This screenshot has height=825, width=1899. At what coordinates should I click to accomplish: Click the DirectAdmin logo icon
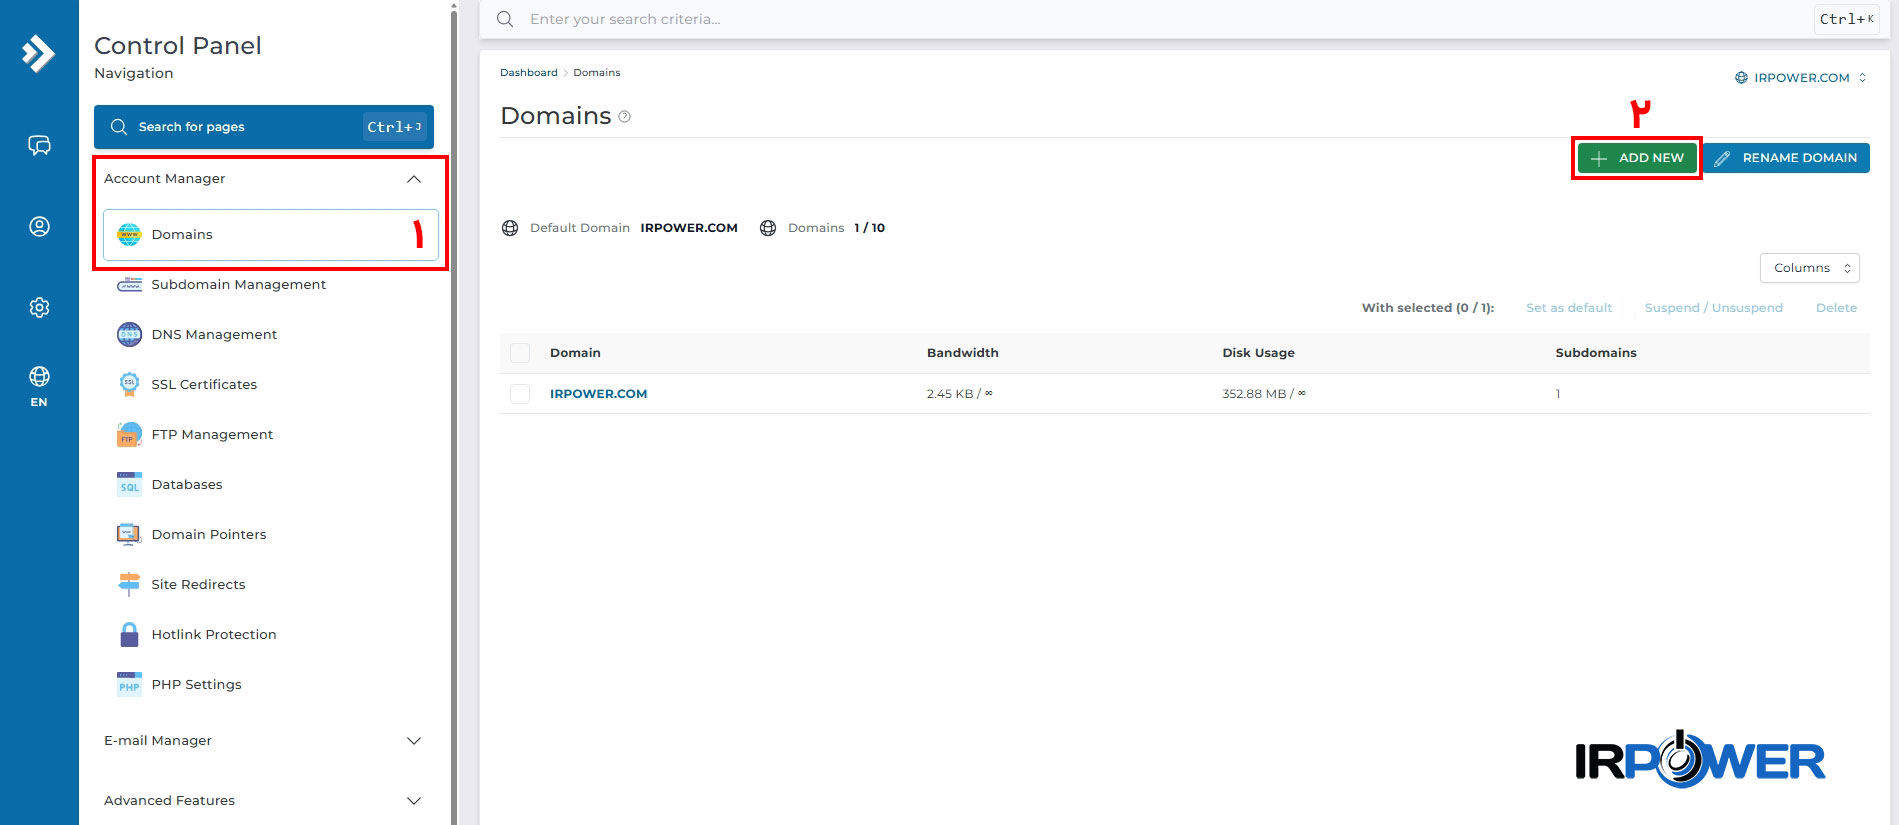click(38, 53)
